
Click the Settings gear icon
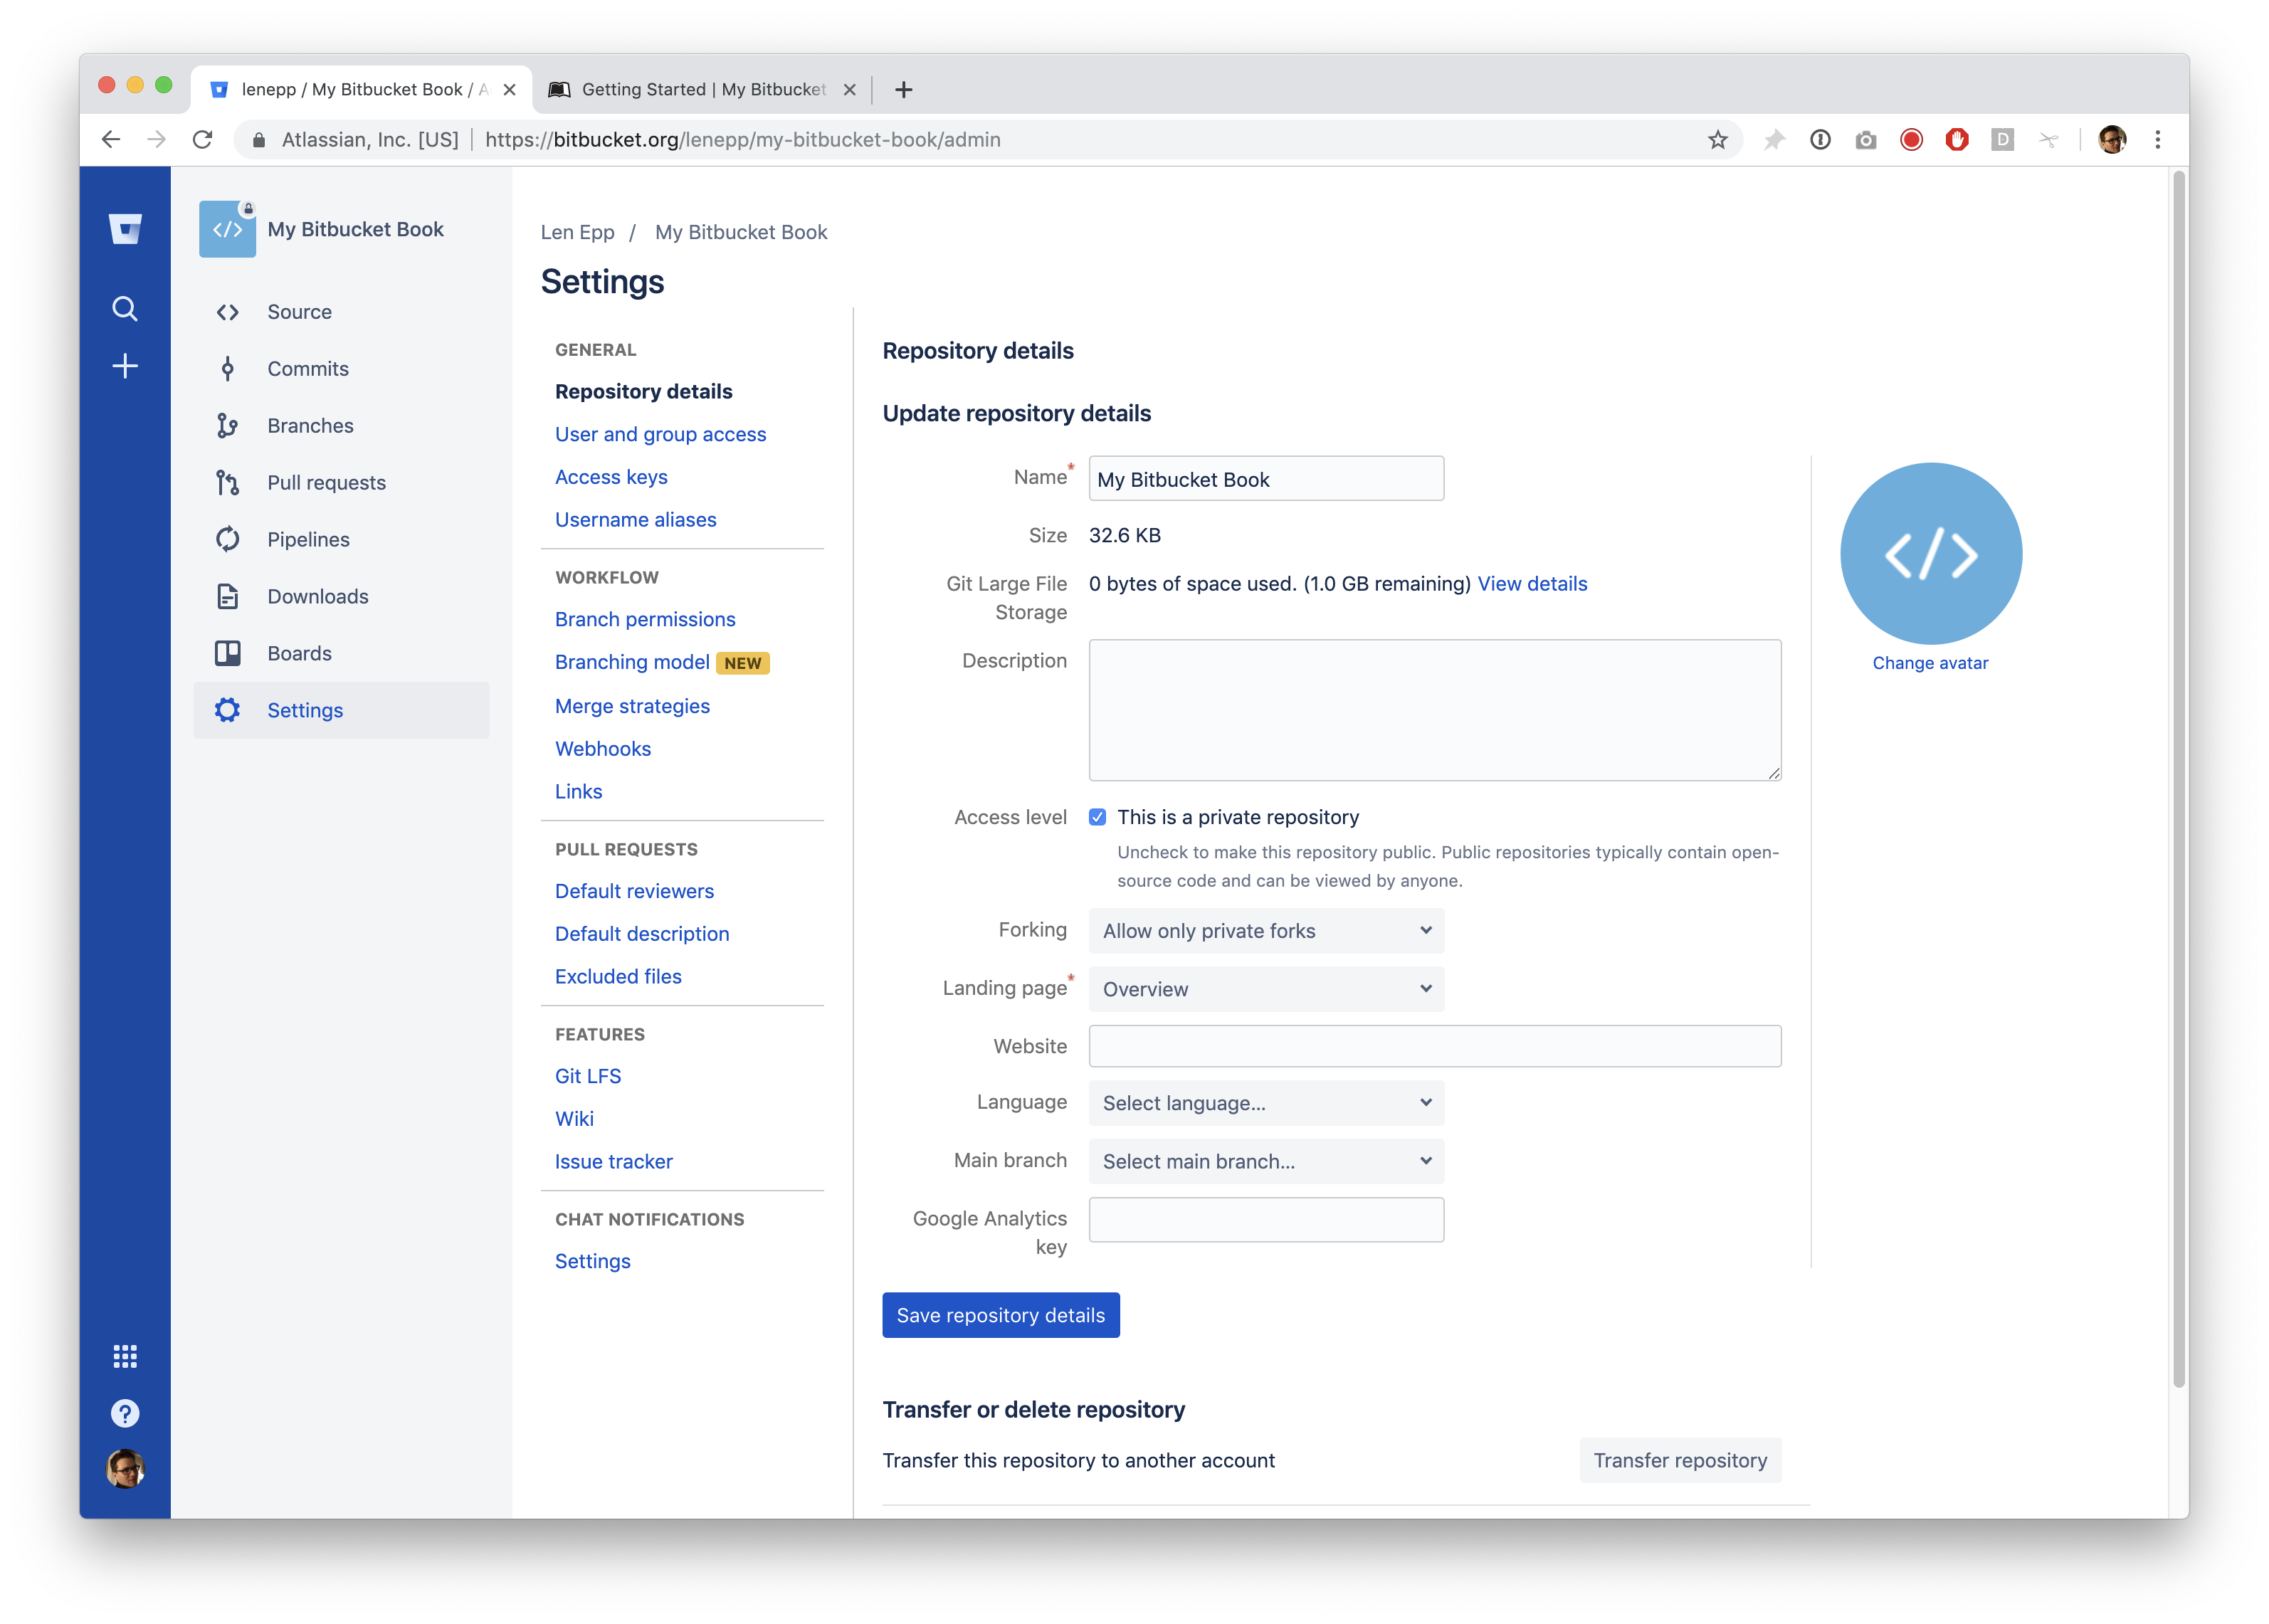pos(228,710)
